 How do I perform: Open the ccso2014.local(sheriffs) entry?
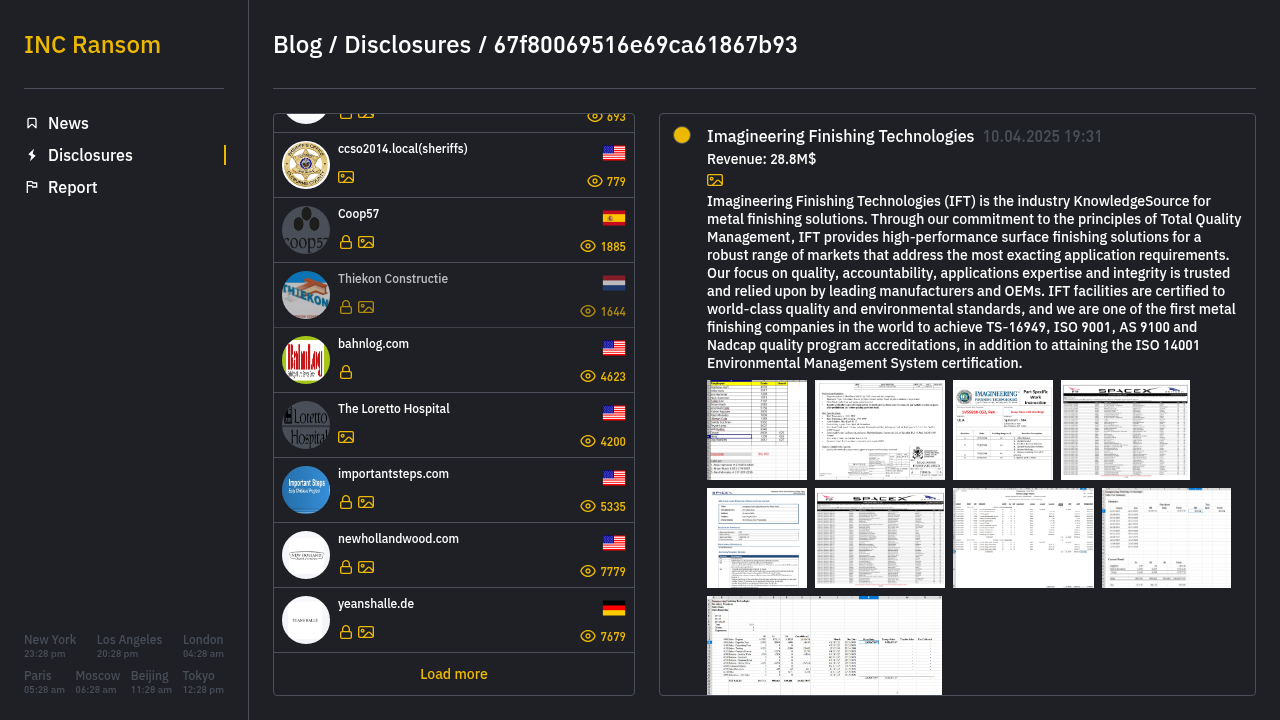pos(454,165)
